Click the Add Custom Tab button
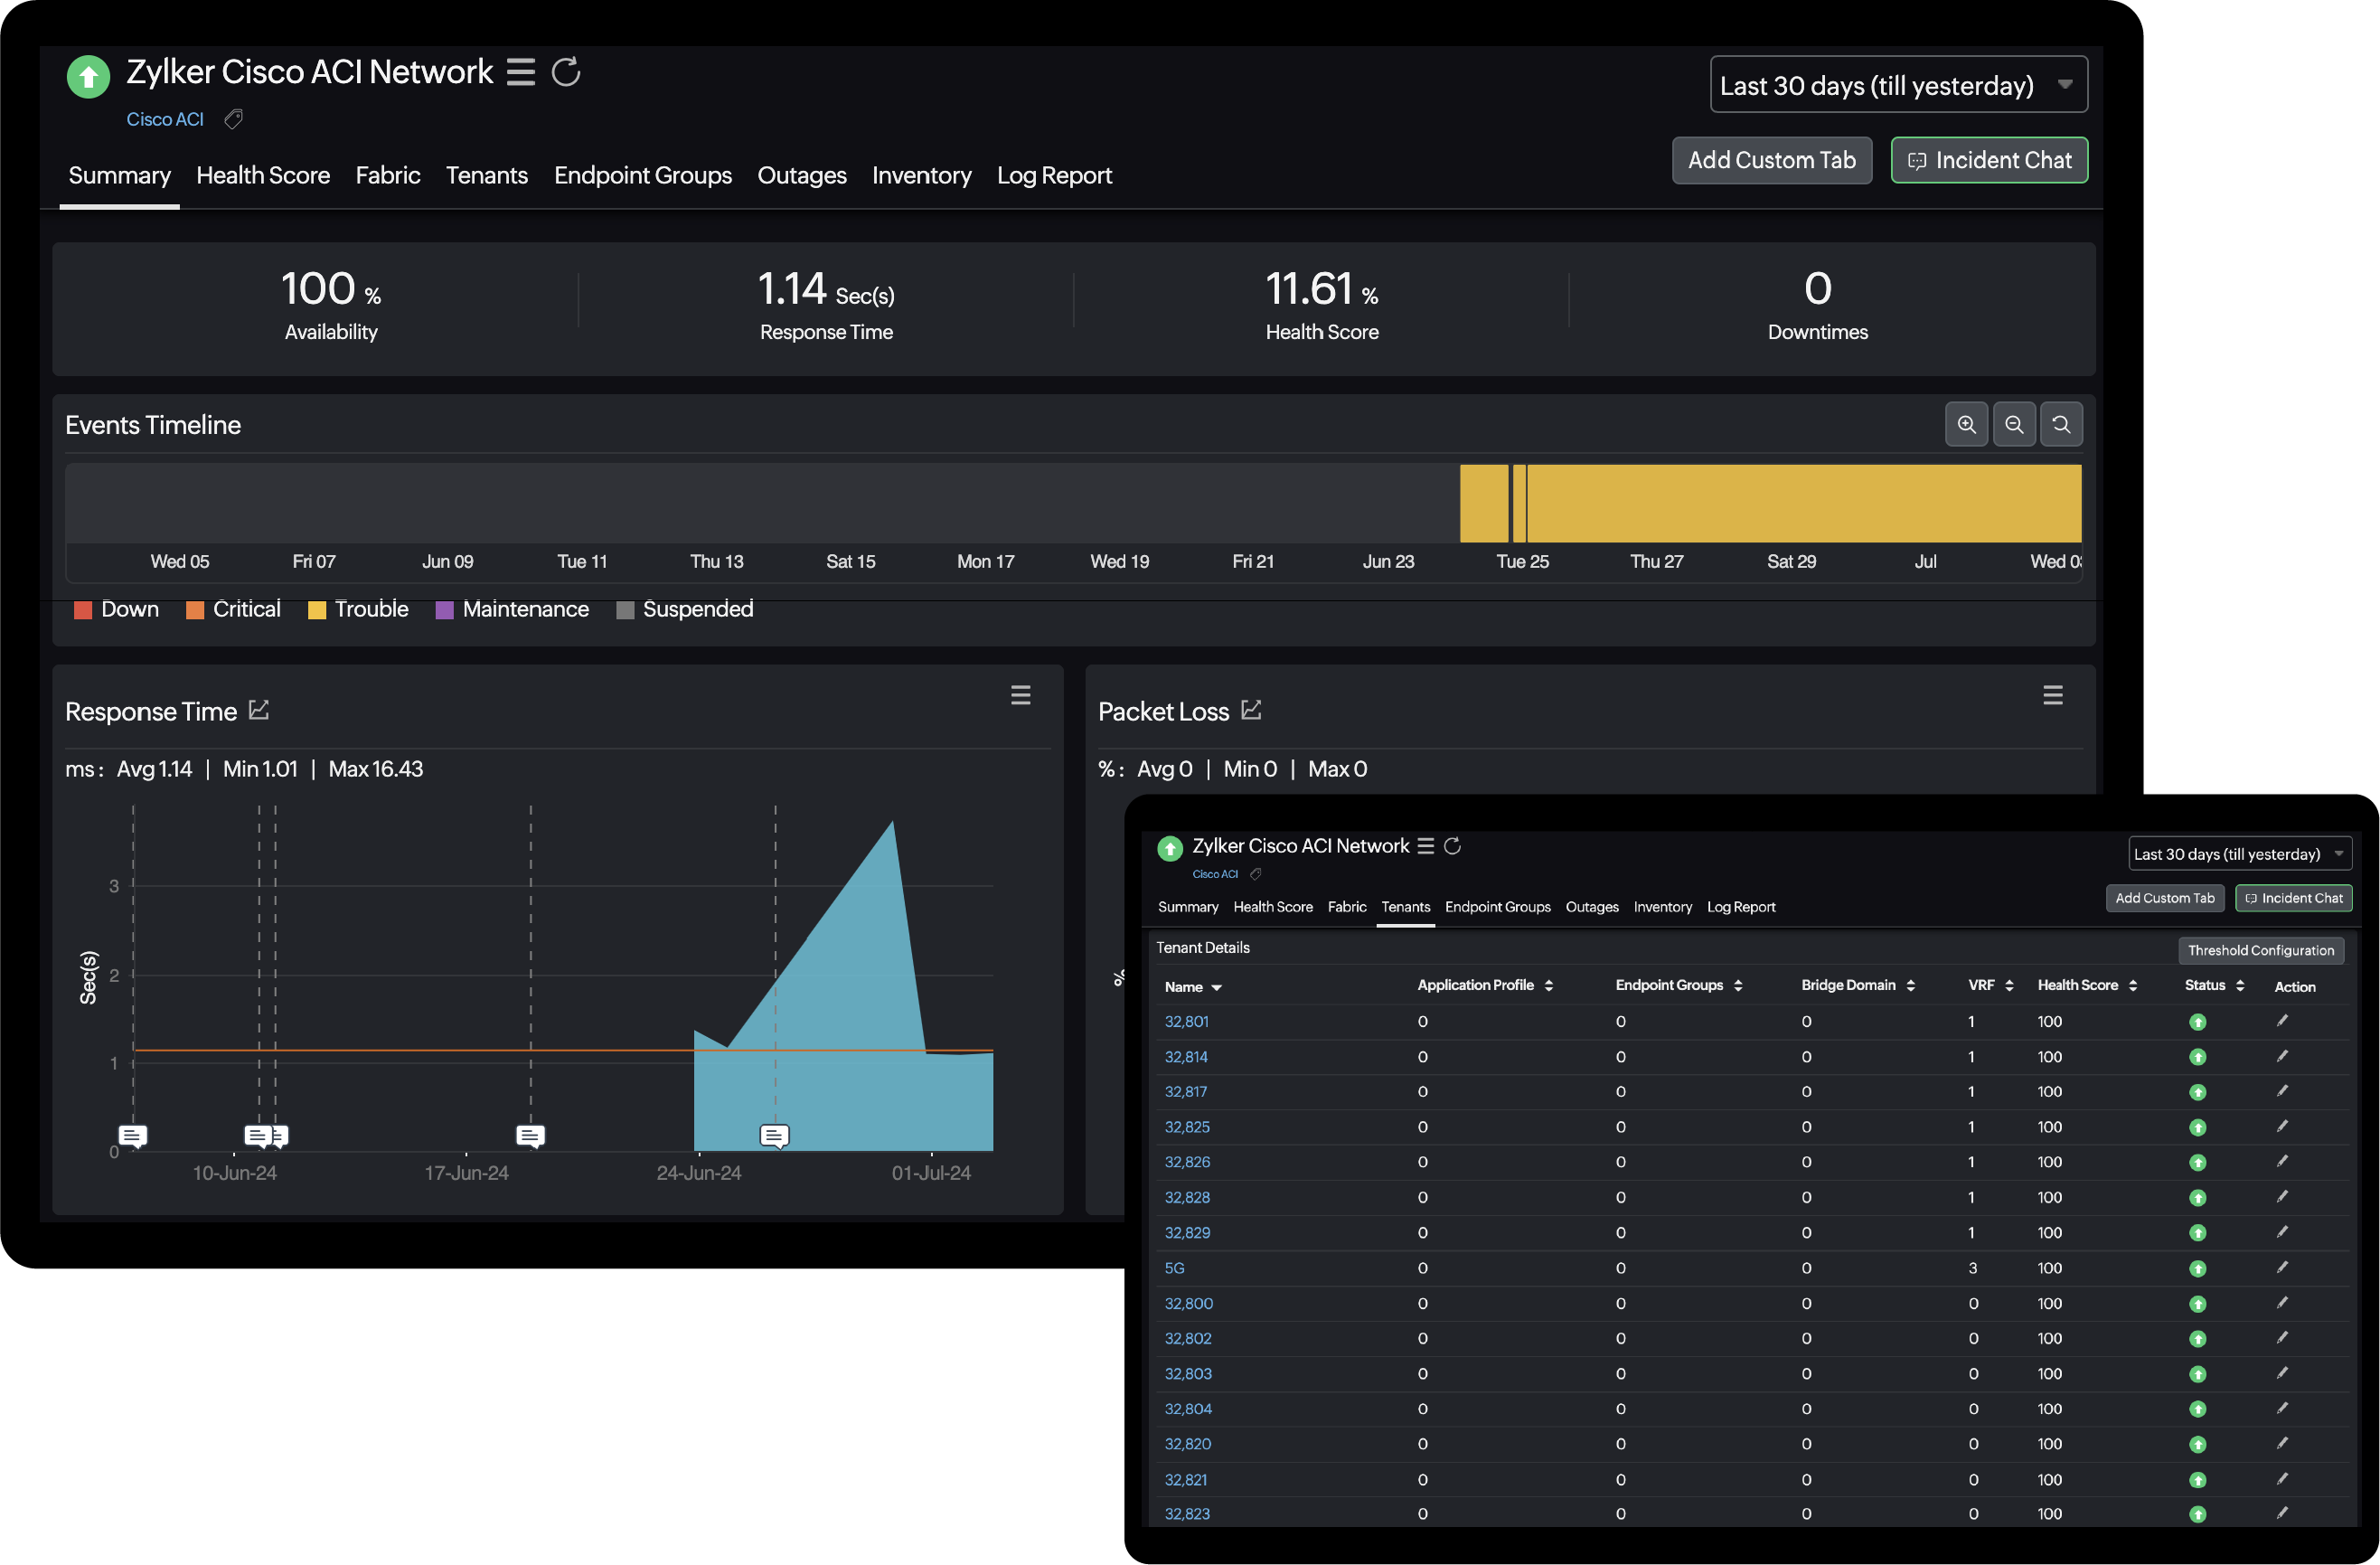The height and width of the screenshot is (1565, 2380). pyautogui.click(x=1769, y=159)
